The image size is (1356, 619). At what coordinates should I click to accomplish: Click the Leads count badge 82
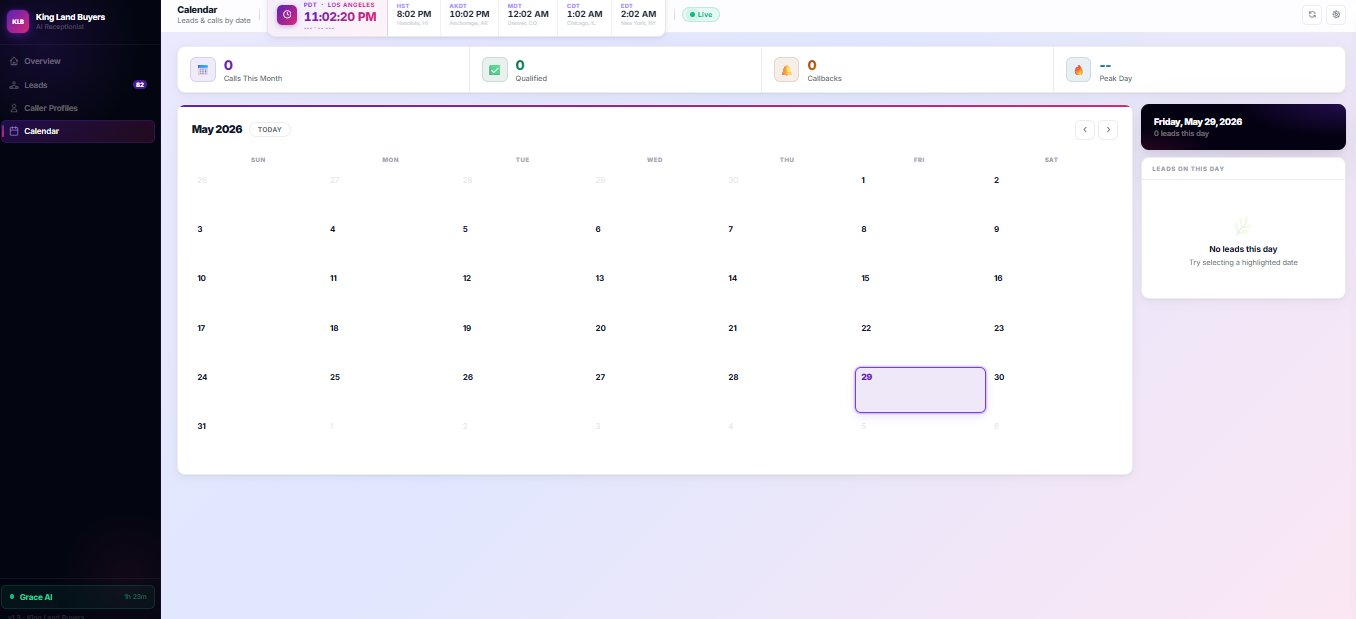[140, 85]
